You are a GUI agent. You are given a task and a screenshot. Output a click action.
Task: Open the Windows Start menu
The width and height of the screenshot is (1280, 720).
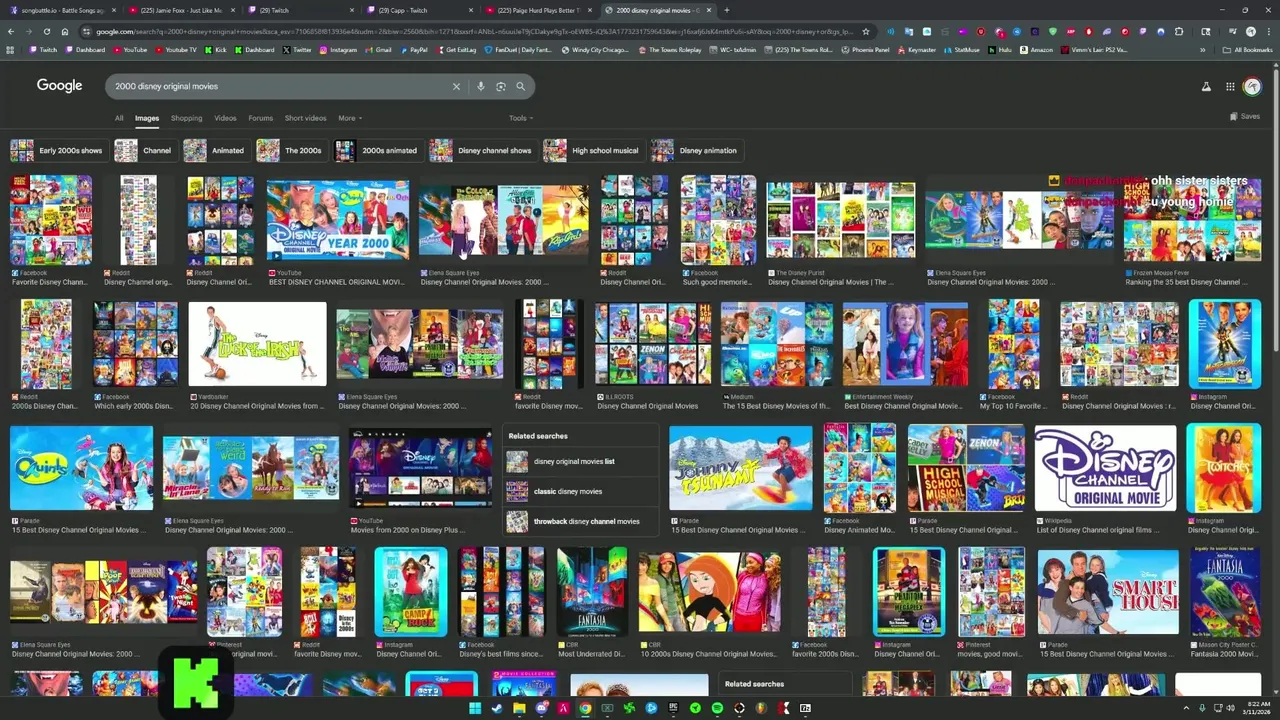475,708
